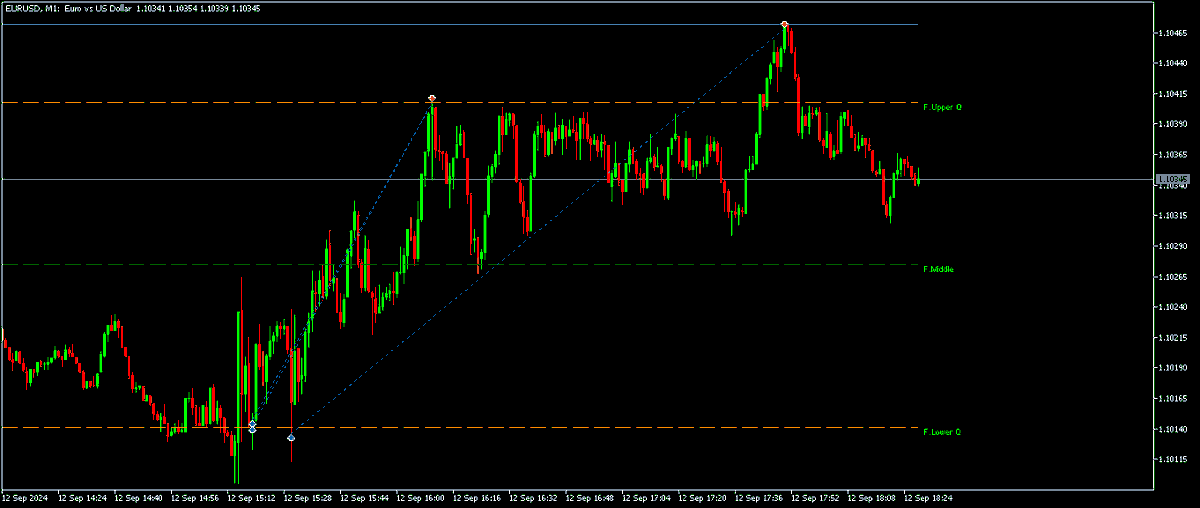Click the blue marker below the 15:28 low
The height and width of the screenshot is (508, 1200).
pyautogui.click(x=291, y=438)
